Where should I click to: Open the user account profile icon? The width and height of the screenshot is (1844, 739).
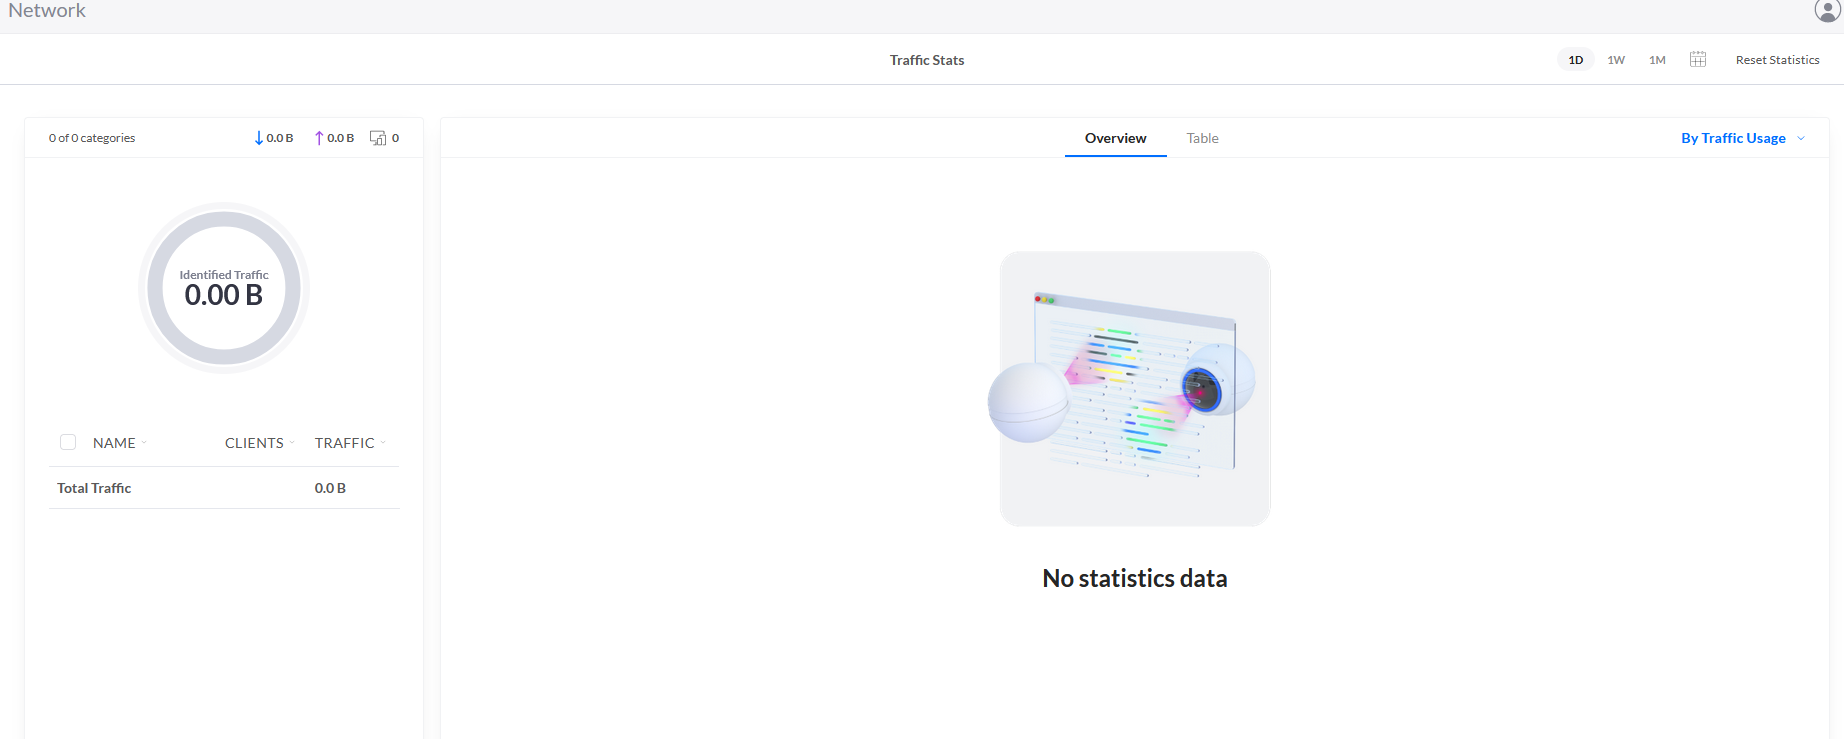[x=1828, y=10]
